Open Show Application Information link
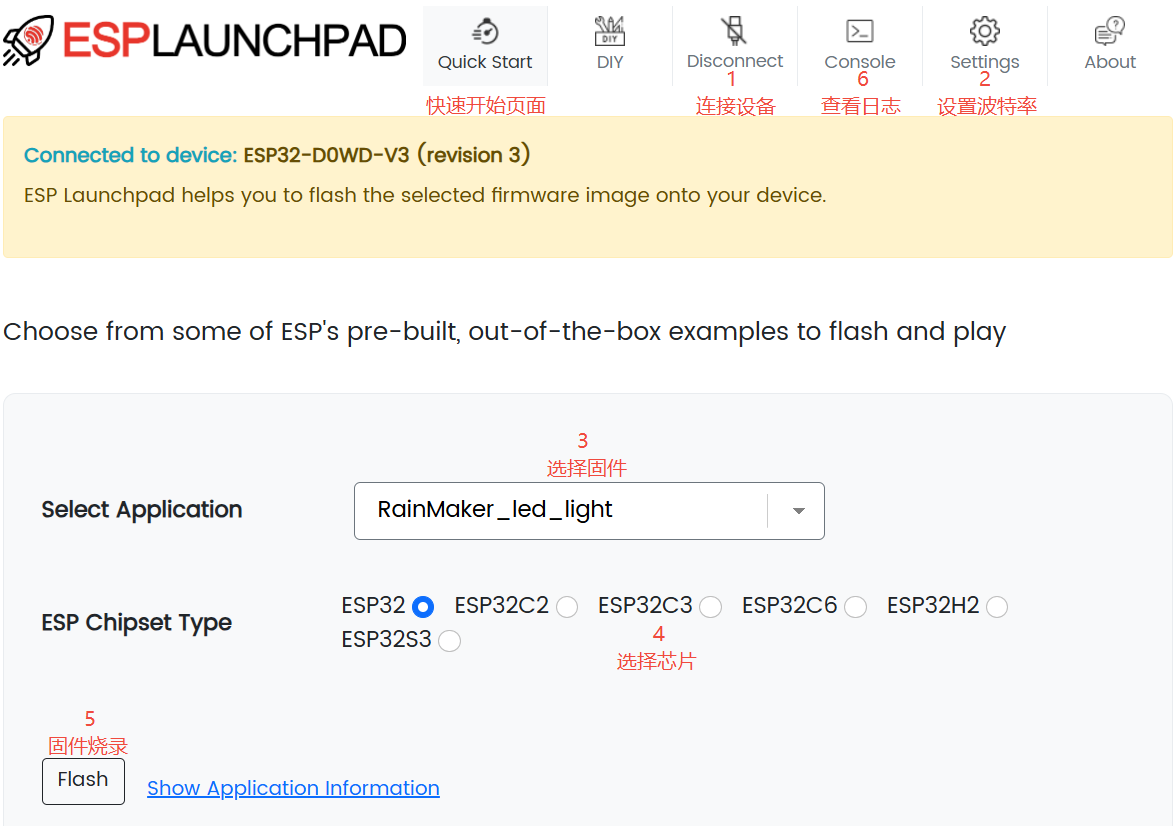Screen dimensions: 1176x826 click(x=293, y=788)
